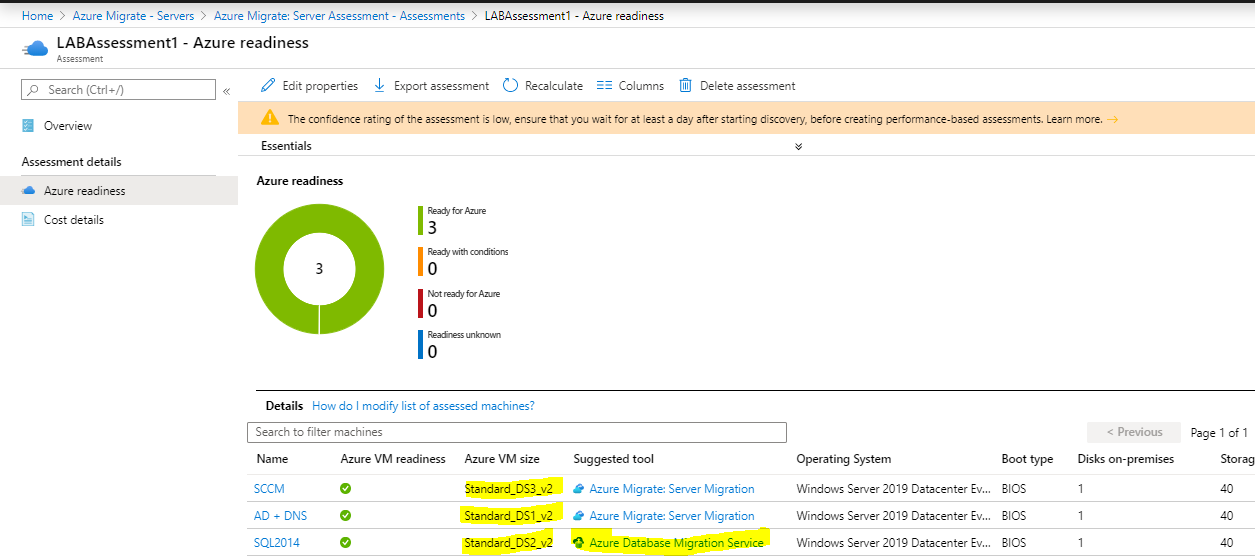Screen dimensions: 1255x560
Task: Click the green readiness check for SCCM
Action: click(x=346, y=489)
